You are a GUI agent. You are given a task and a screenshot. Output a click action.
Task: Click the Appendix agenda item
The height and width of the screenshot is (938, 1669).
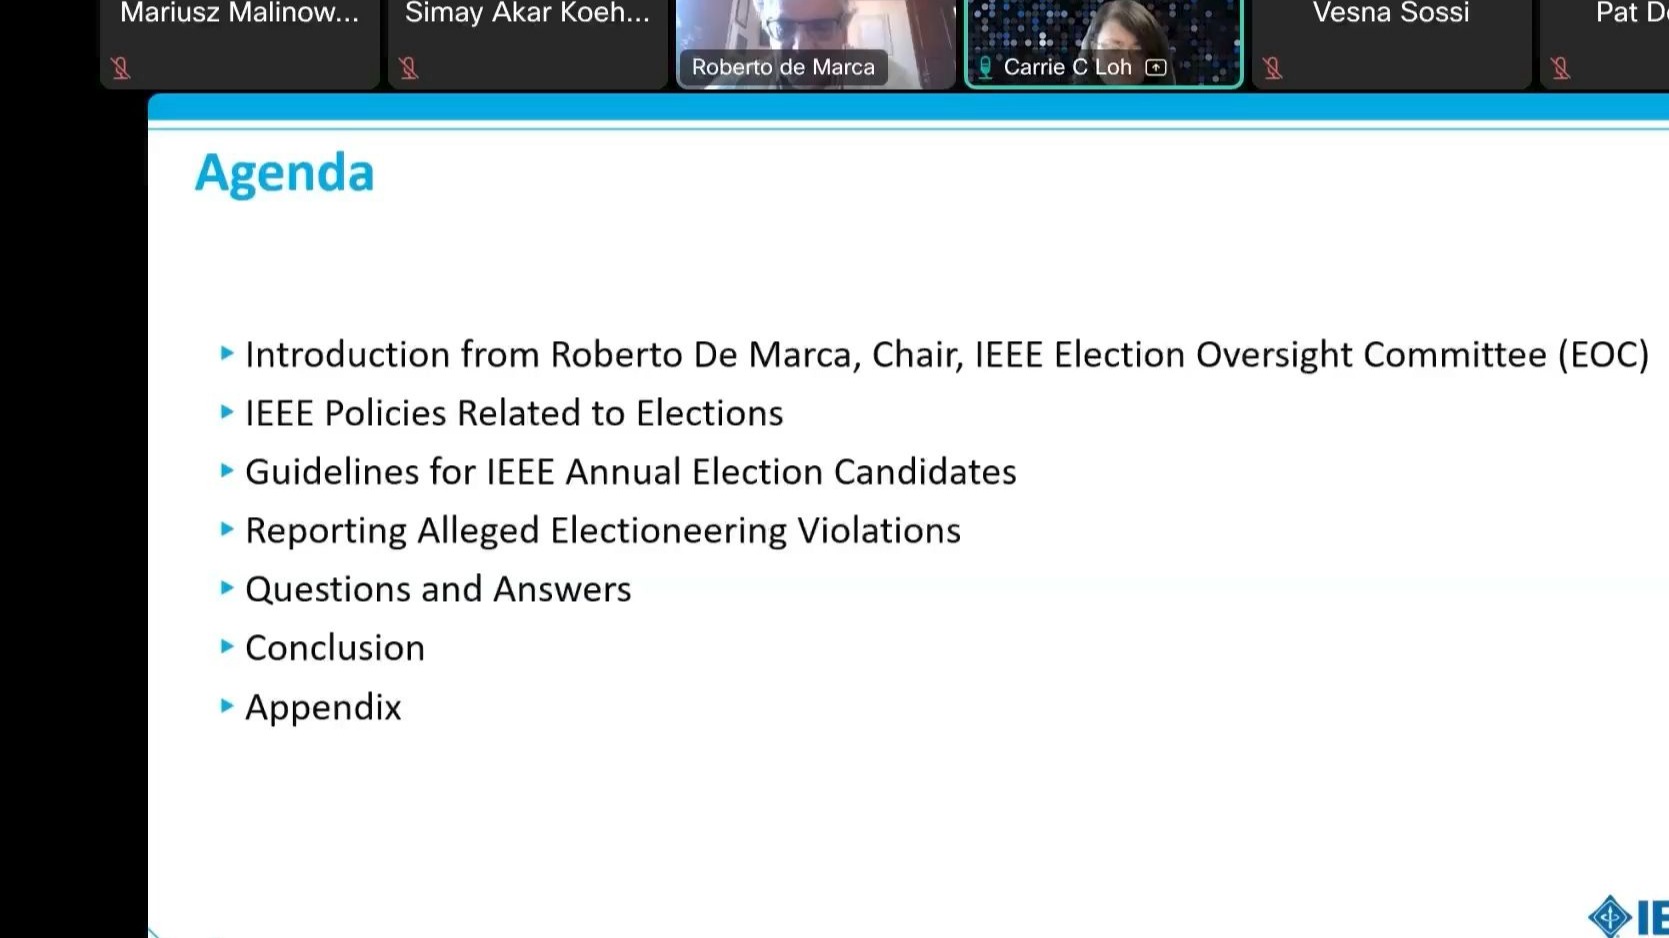click(323, 708)
